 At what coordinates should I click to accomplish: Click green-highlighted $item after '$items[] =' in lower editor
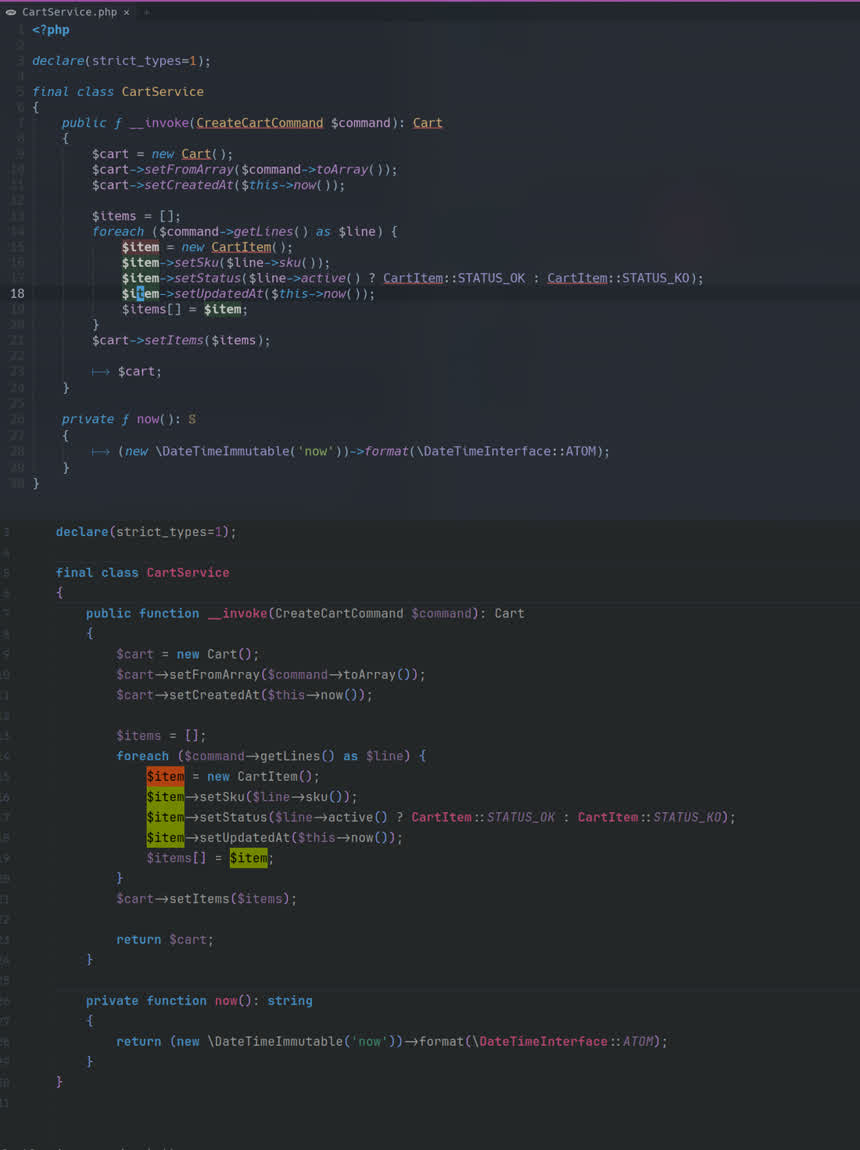pos(249,858)
